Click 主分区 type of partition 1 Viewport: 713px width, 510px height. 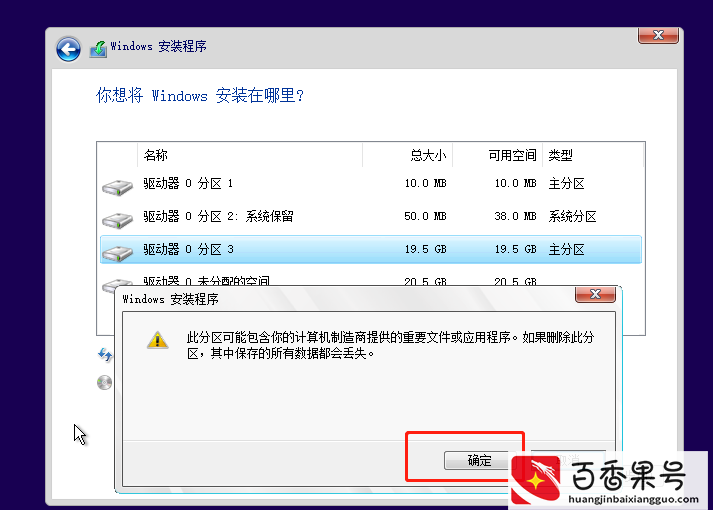(566, 184)
